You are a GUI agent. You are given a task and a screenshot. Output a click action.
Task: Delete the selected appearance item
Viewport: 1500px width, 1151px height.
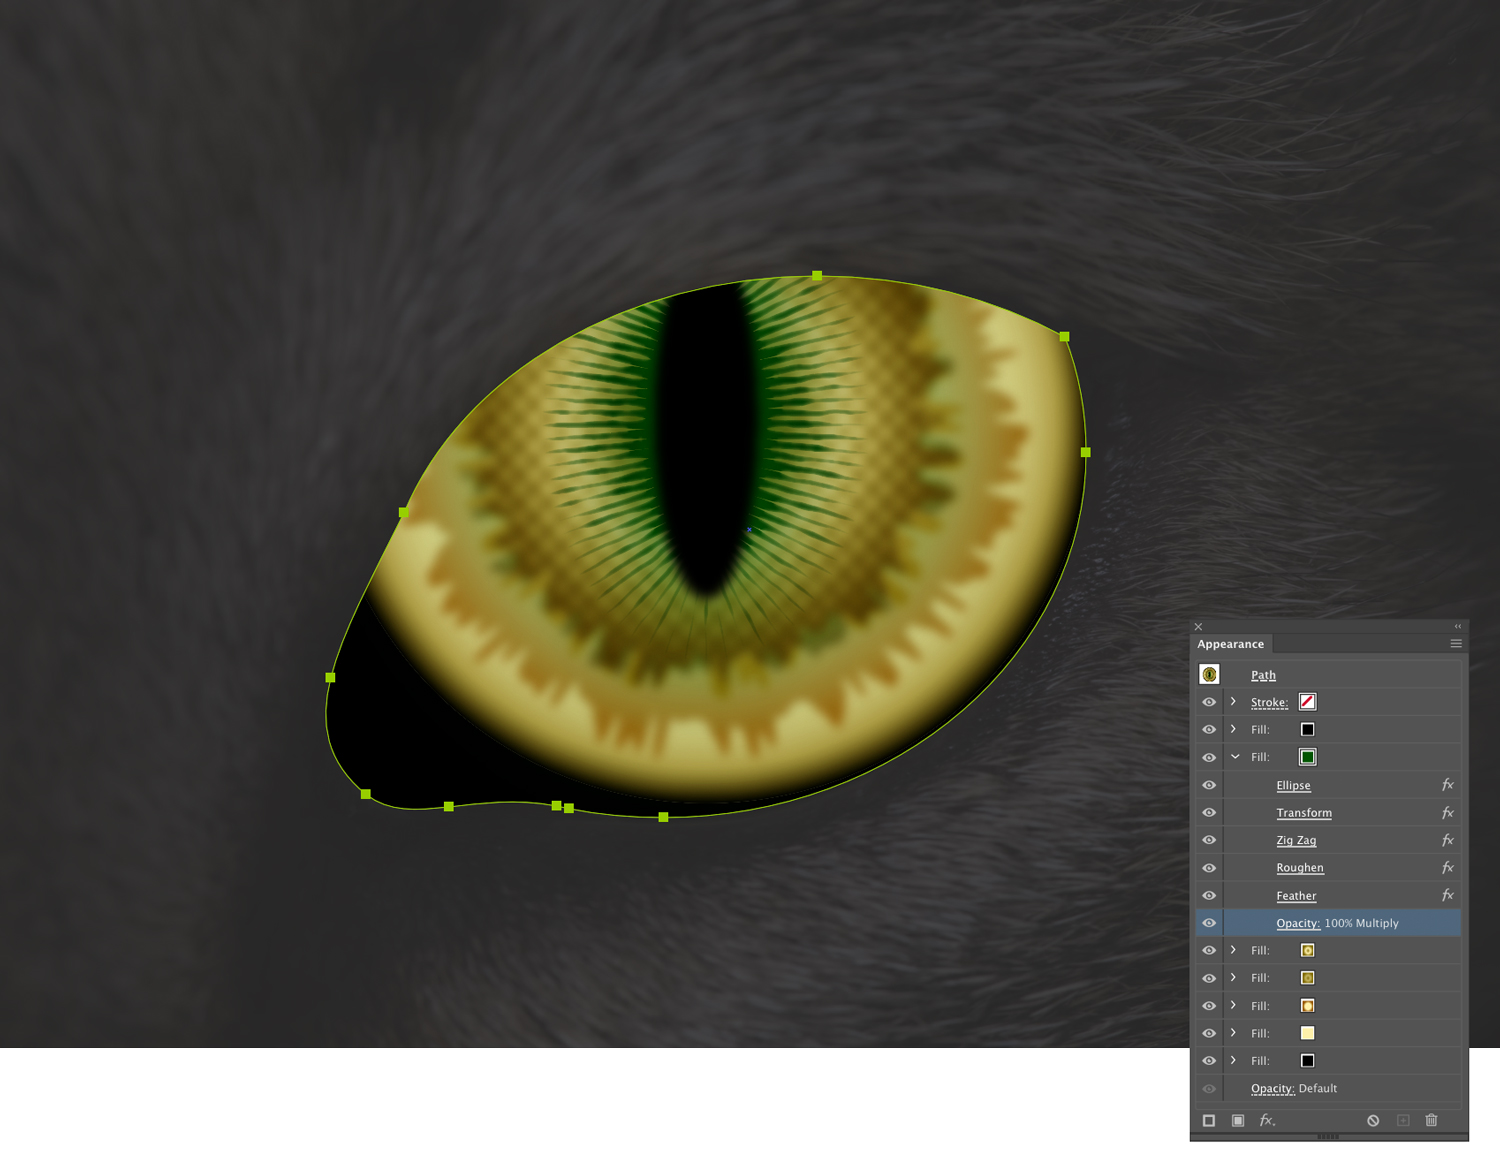(x=1431, y=1120)
